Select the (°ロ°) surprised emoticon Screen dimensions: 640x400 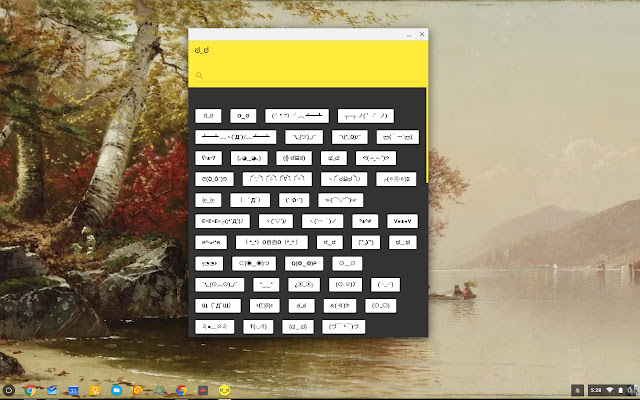pyautogui.click(x=294, y=200)
